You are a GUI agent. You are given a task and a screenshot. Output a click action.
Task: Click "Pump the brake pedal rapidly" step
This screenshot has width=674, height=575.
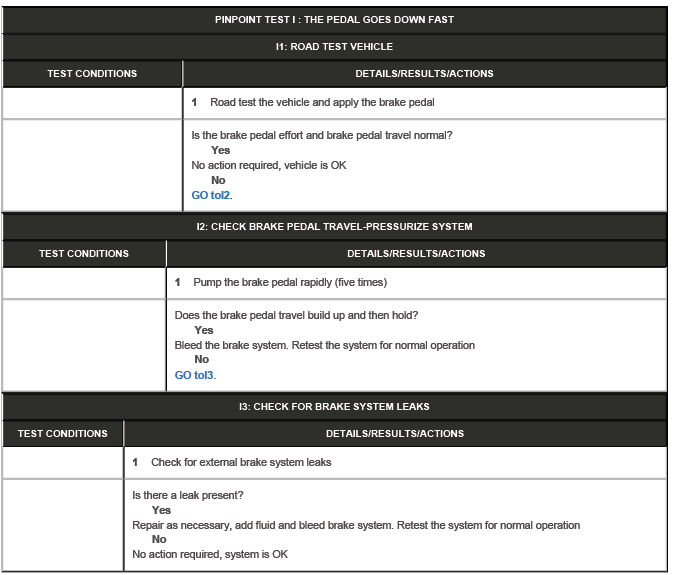pos(290,282)
